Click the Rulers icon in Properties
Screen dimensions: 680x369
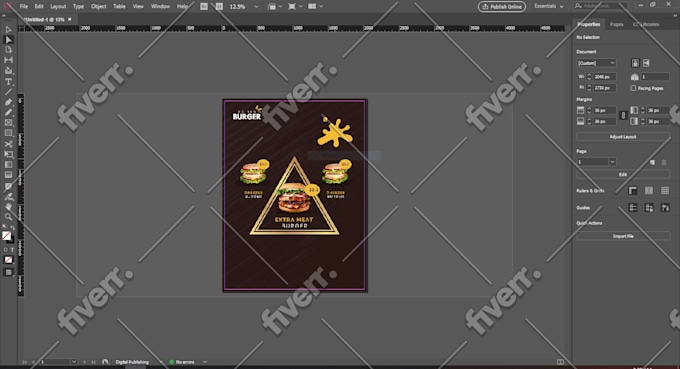(x=633, y=191)
